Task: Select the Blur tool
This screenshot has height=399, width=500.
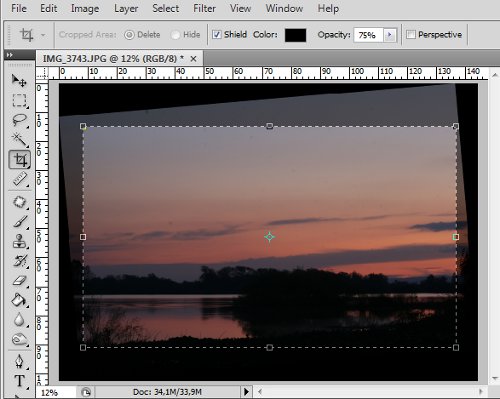Action: coord(19,319)
